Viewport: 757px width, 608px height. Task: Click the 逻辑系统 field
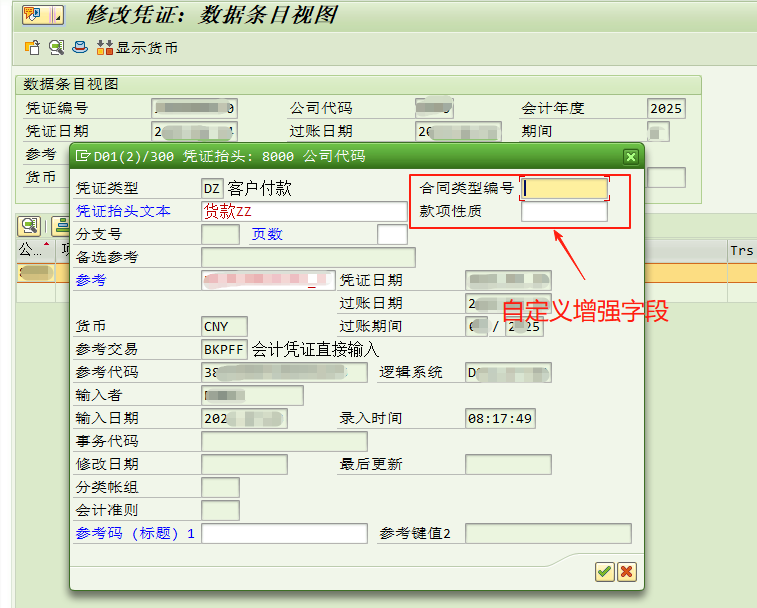tap(508, 373)
